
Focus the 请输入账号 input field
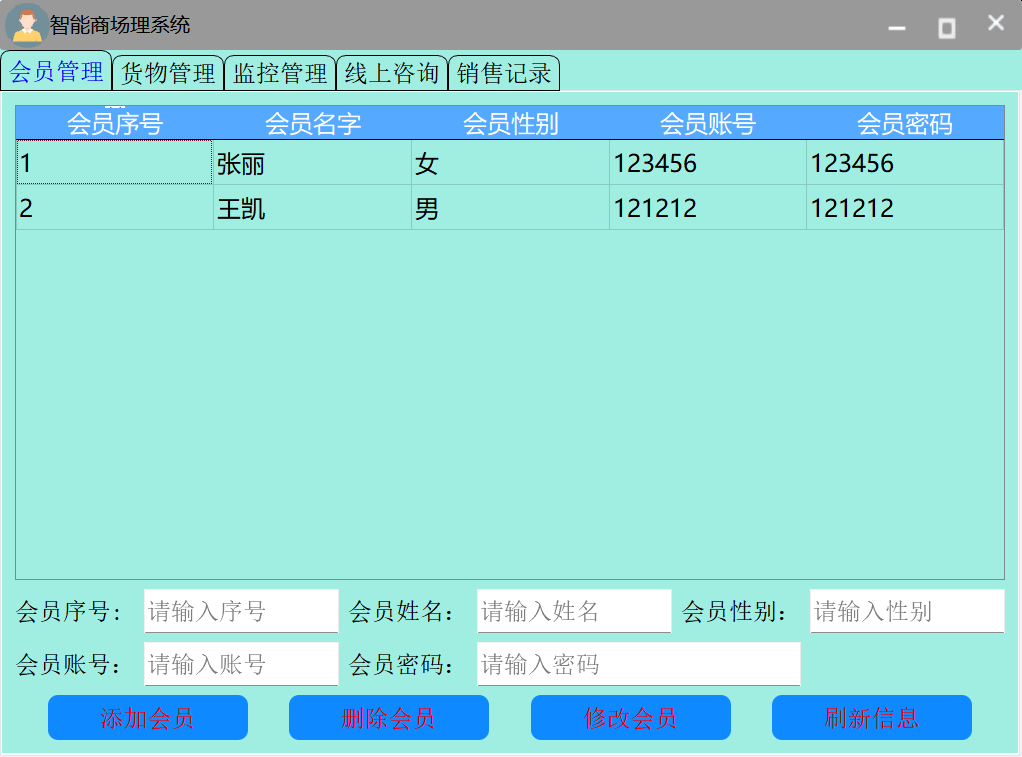click(241, 664)
